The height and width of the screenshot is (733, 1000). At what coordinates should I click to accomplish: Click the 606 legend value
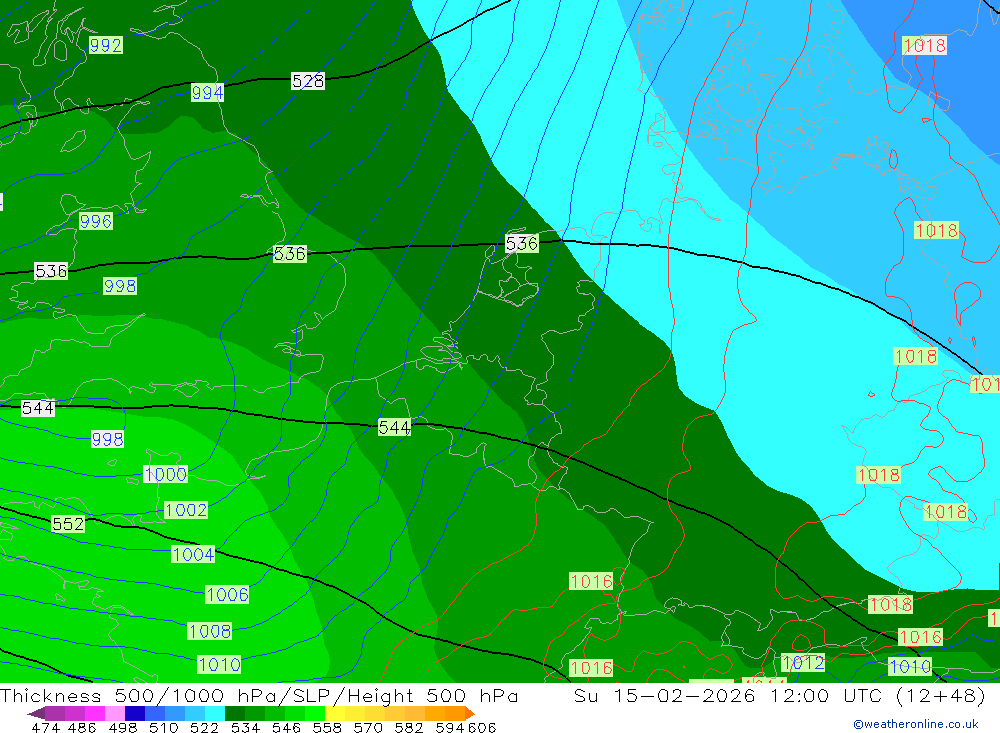point(482,727)
